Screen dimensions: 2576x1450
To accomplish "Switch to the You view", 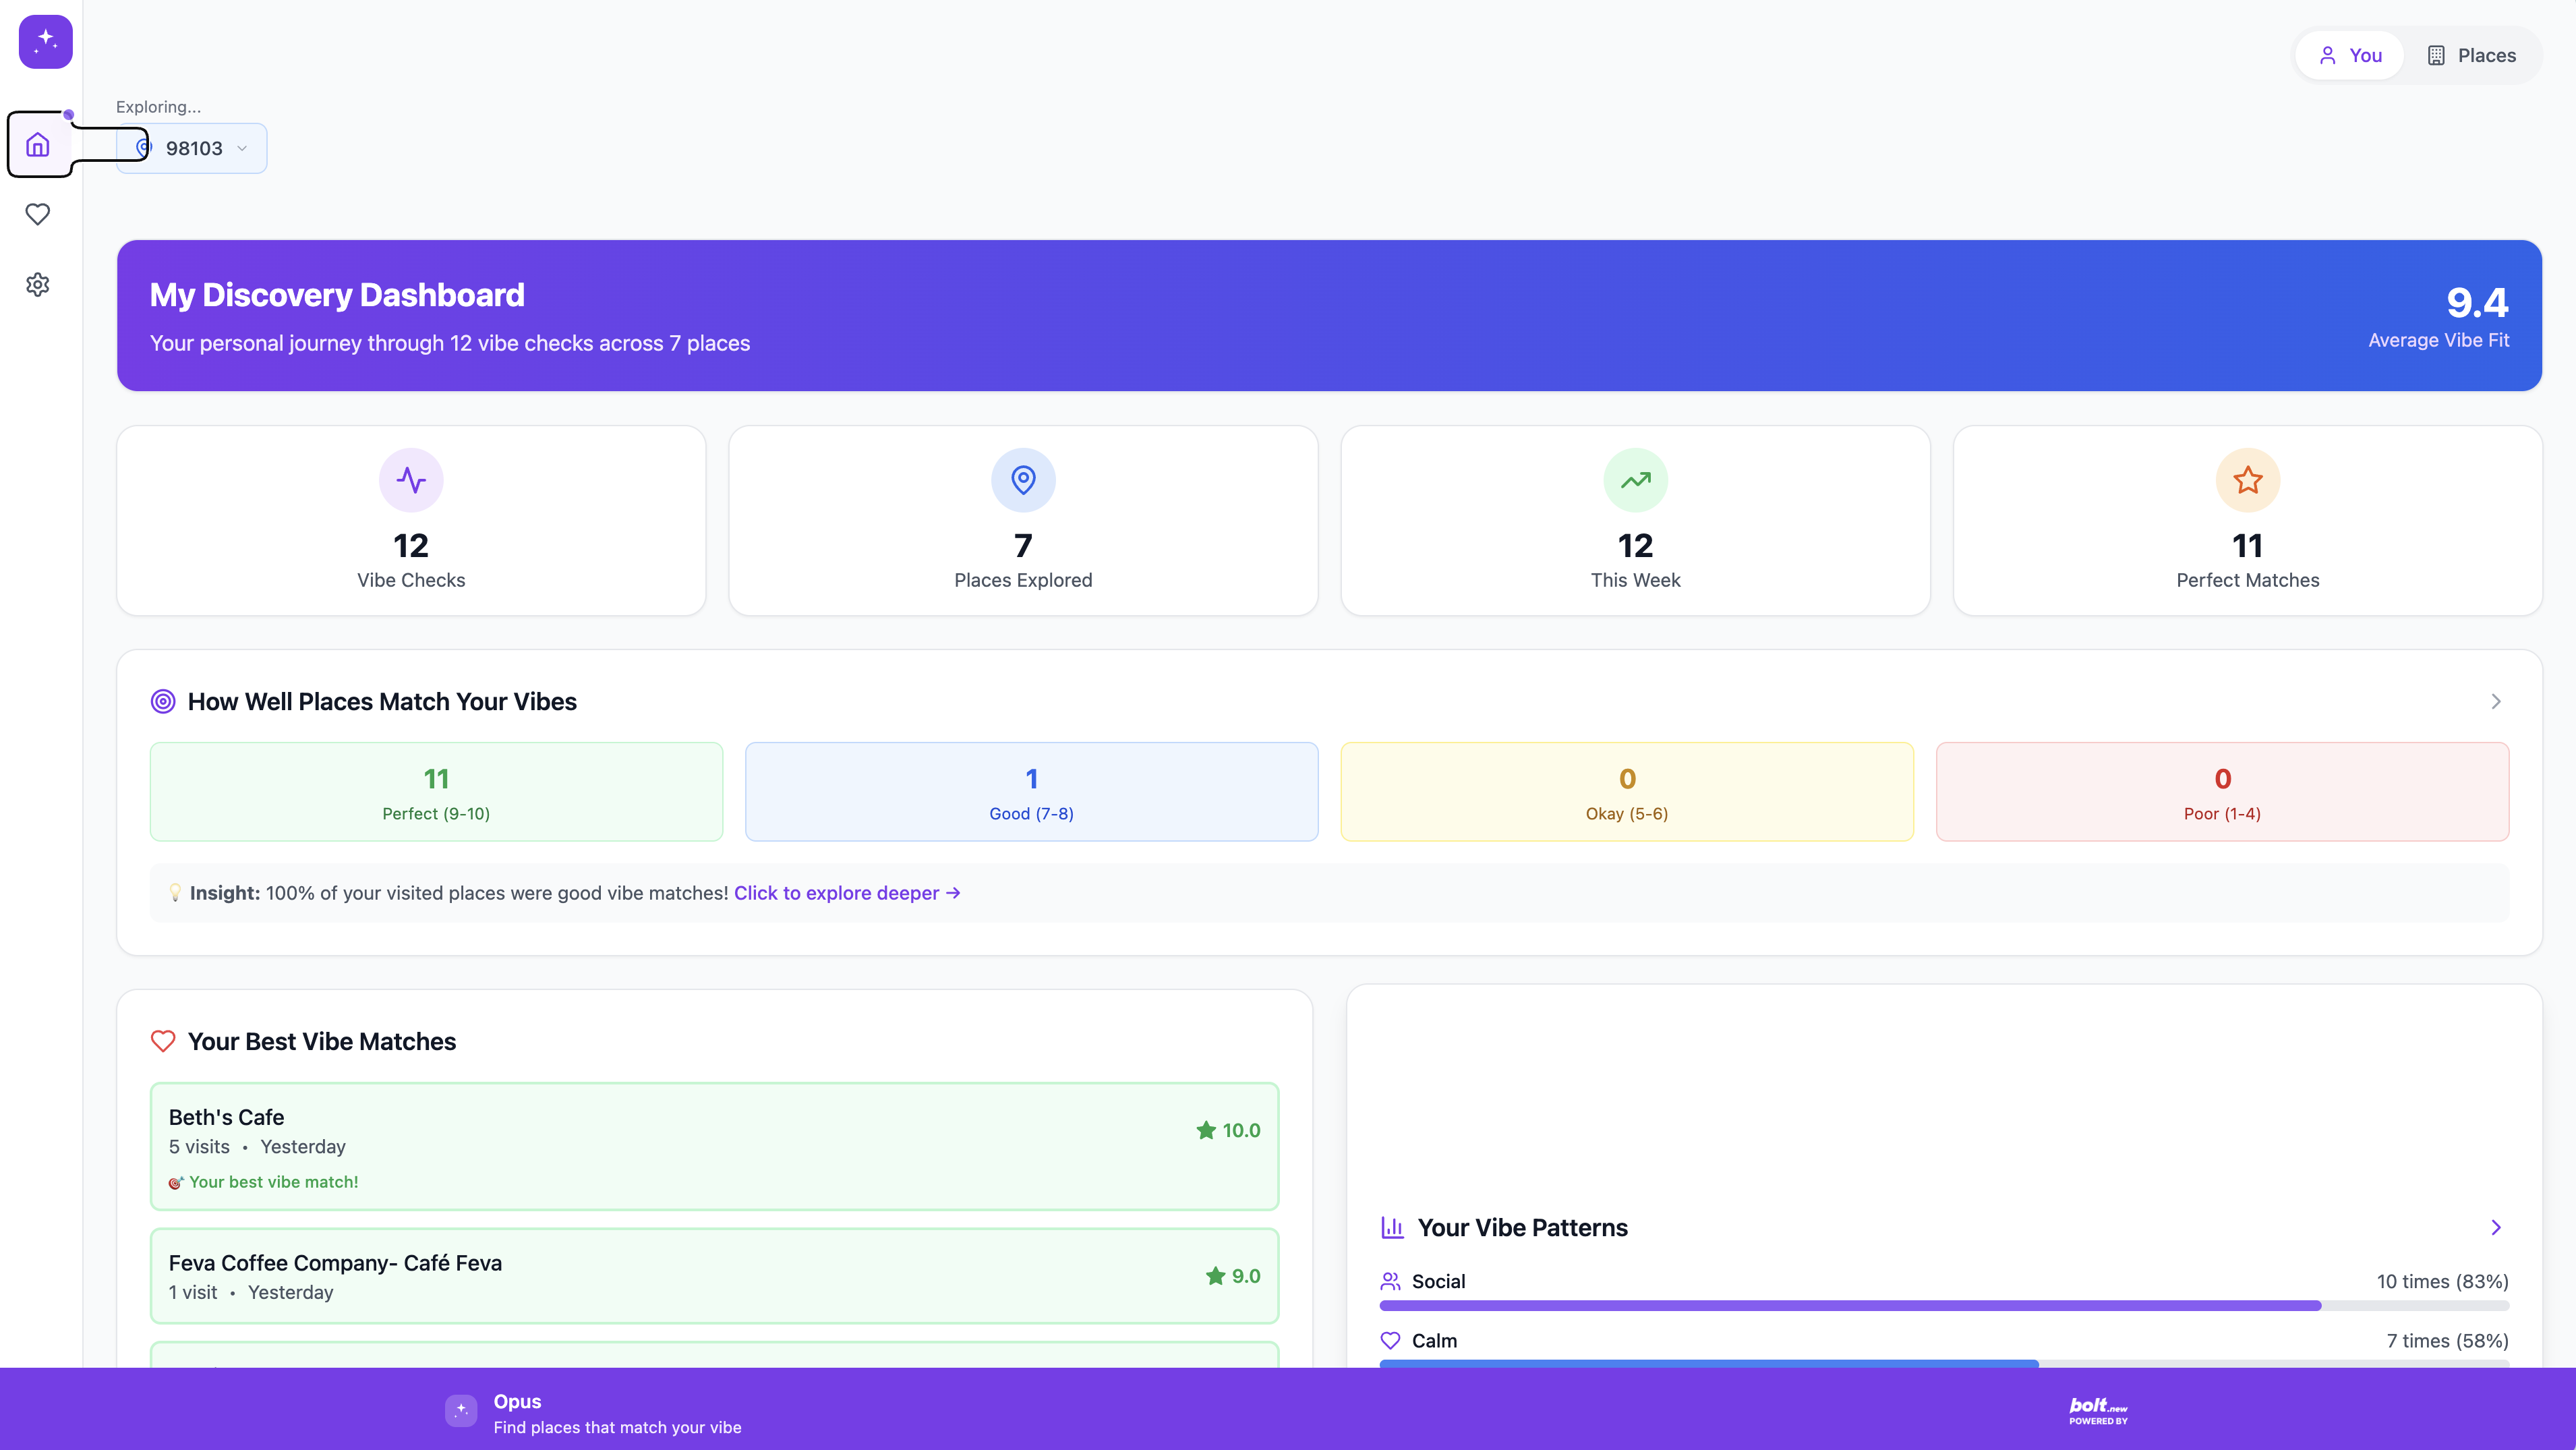I will pyautogui.click(x=2350, y=56).
